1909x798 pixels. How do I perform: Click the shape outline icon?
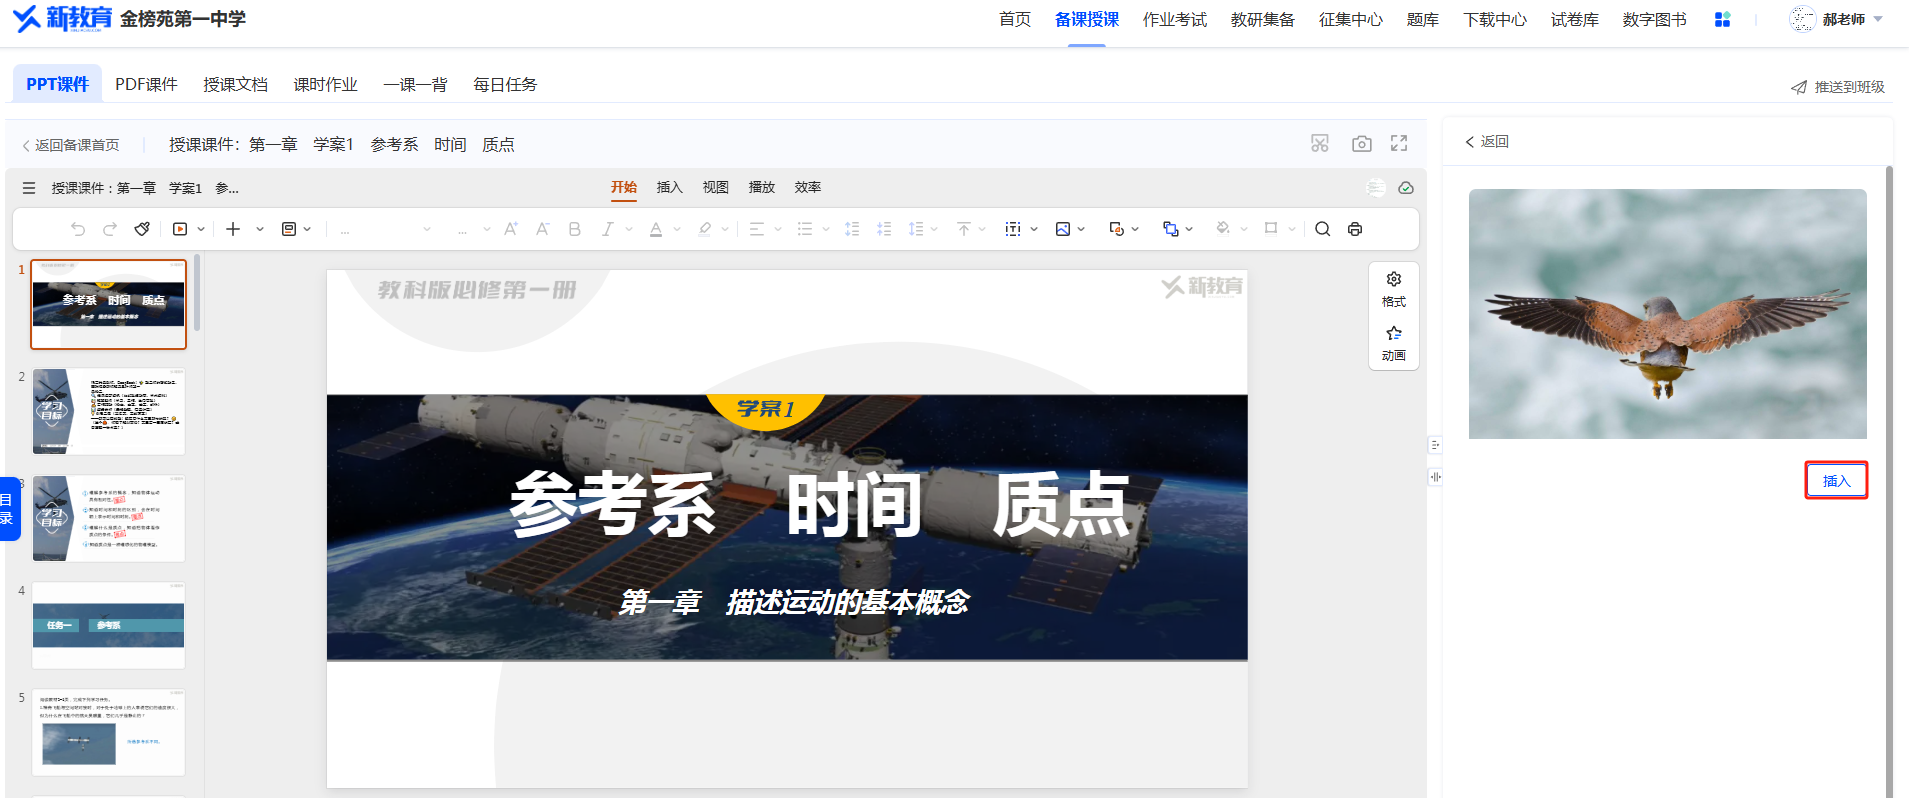[x=1271, y=229]
